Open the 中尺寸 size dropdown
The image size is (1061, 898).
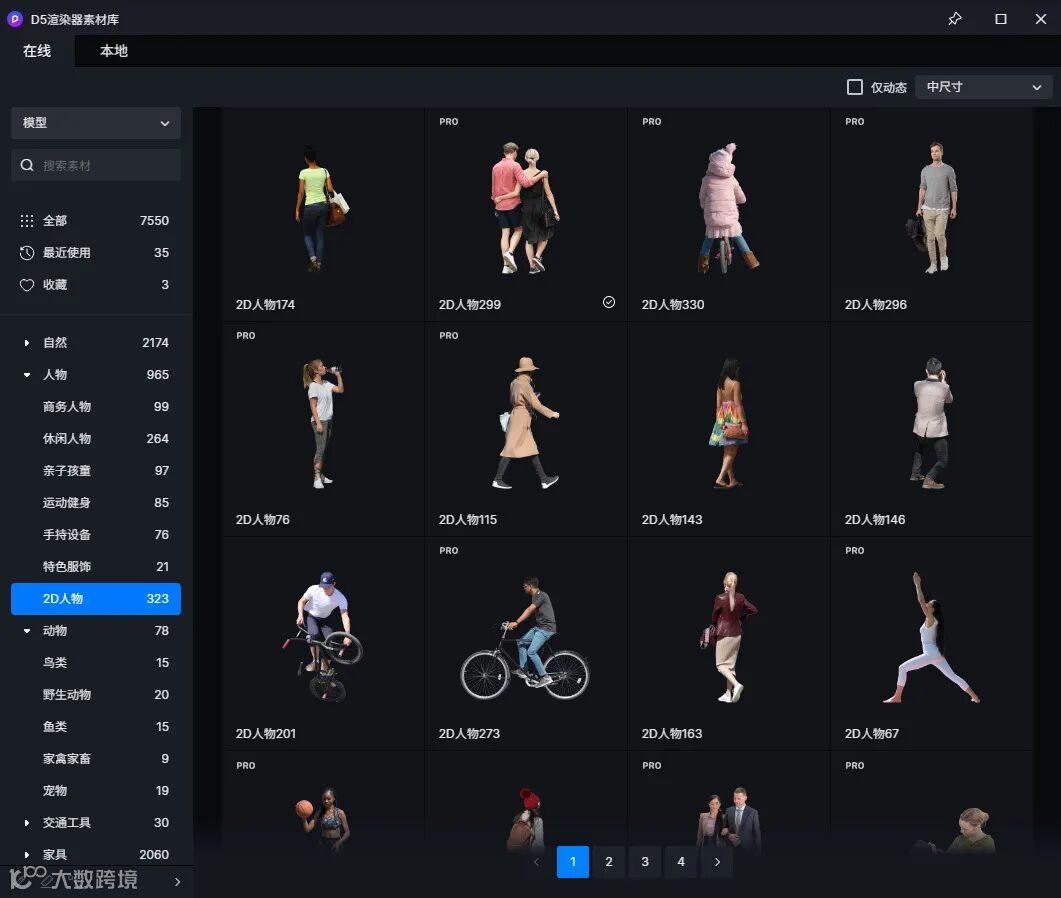click(x=984, y=87)
